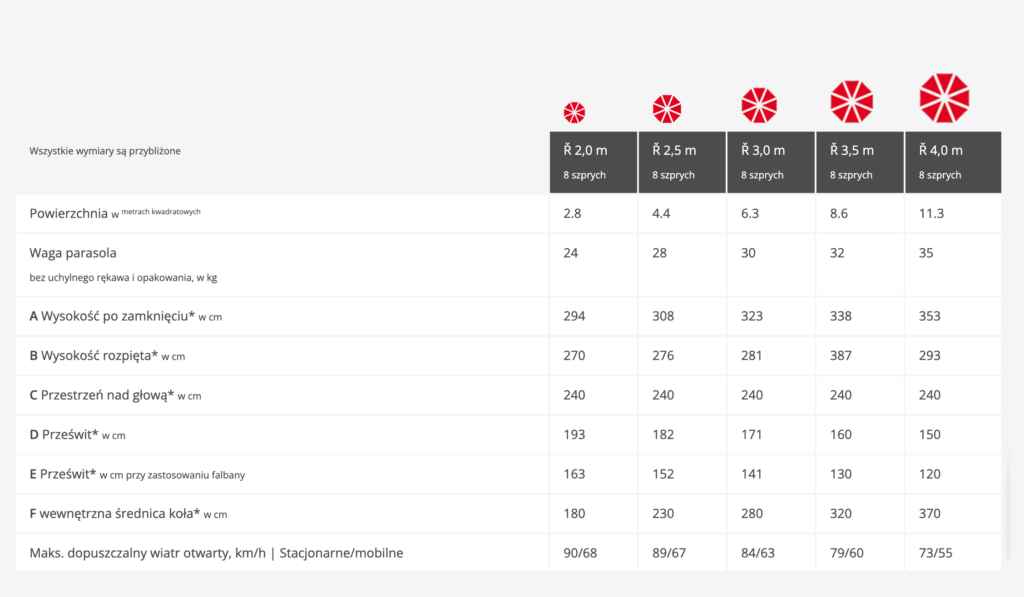This screenshot has height=597, width=1024.
Task: Select the umbrella icon above 2,5 m column
Action: (x=667, y=108)
